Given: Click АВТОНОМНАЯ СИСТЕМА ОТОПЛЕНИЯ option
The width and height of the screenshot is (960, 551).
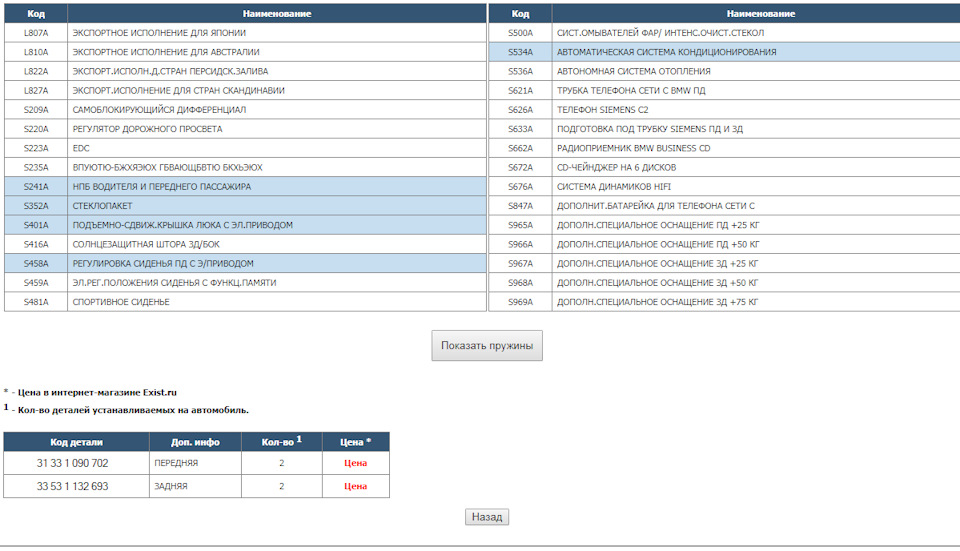Looking at the screenshot, I should point(724,71).
